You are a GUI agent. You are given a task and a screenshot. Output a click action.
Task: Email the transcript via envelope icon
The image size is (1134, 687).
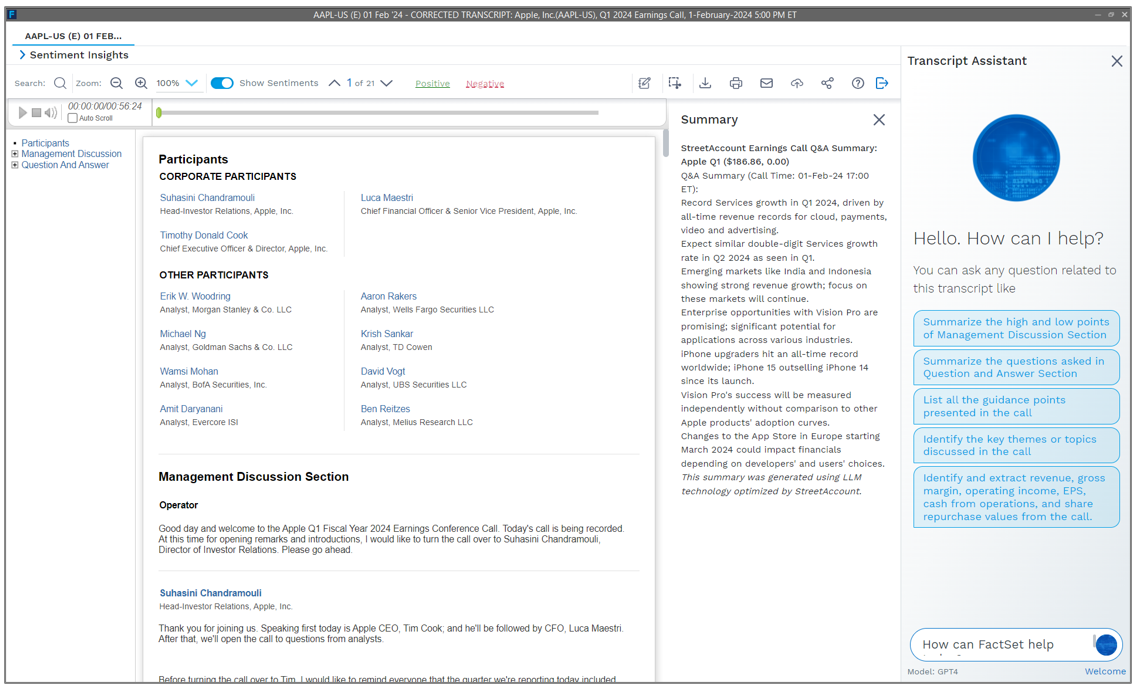pyautogui.click(x=766, y=84)
